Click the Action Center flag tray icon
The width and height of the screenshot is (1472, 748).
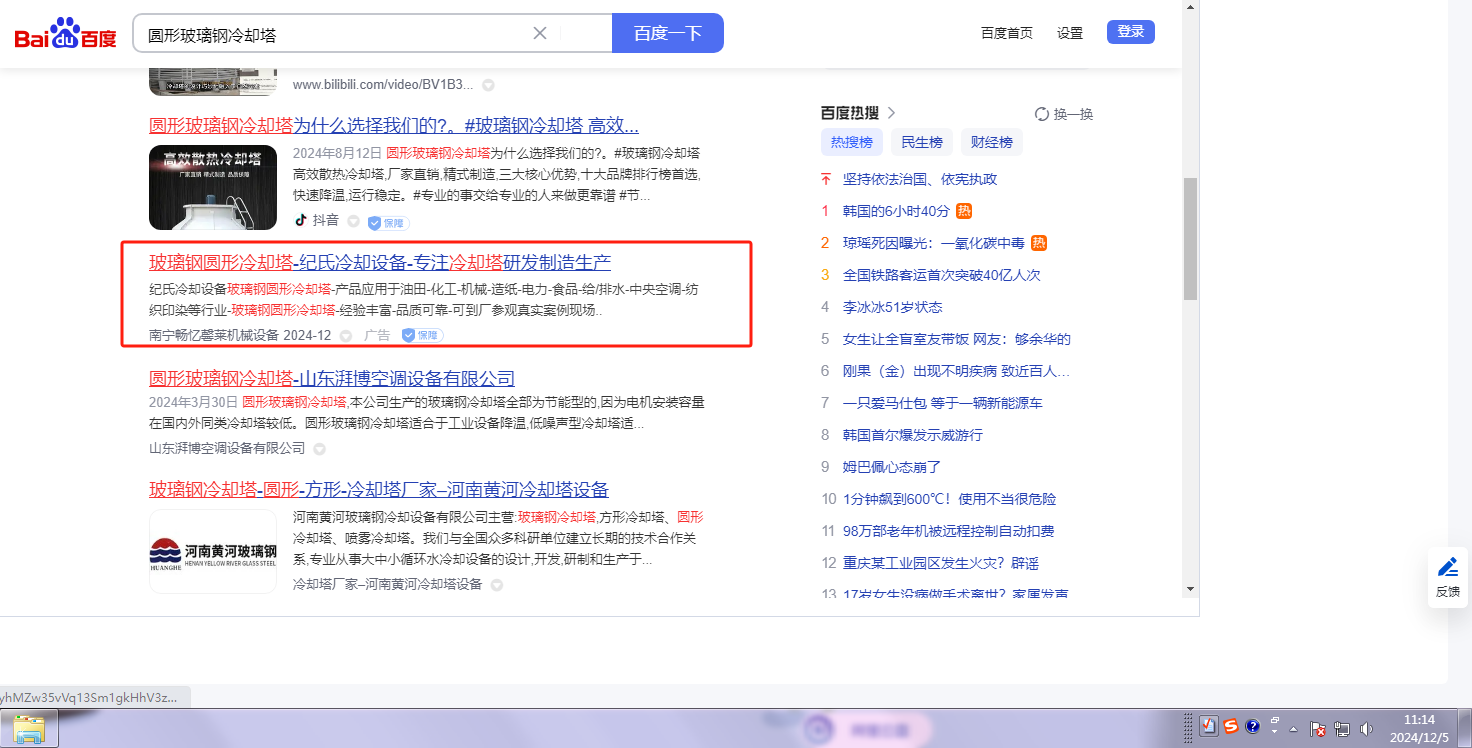tap(1318, 729)
